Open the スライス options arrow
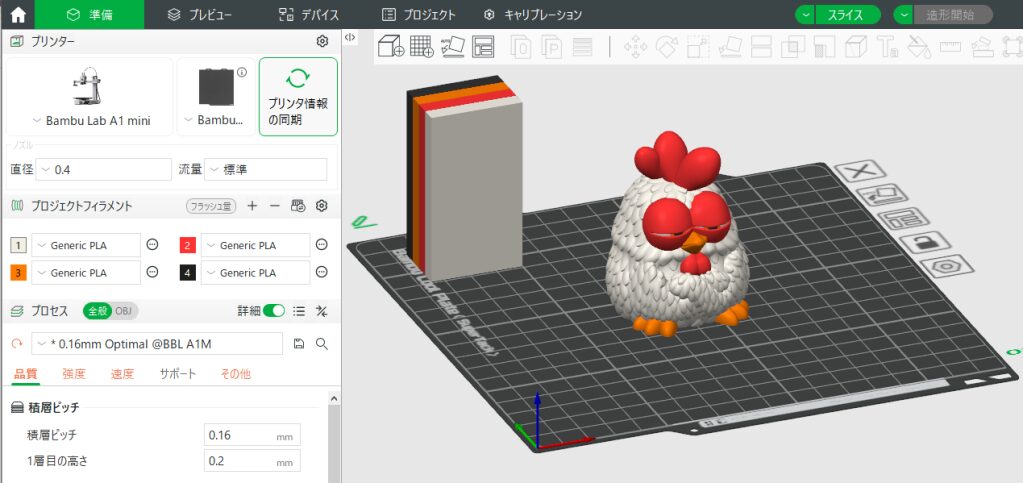 (x=806, y=14)
